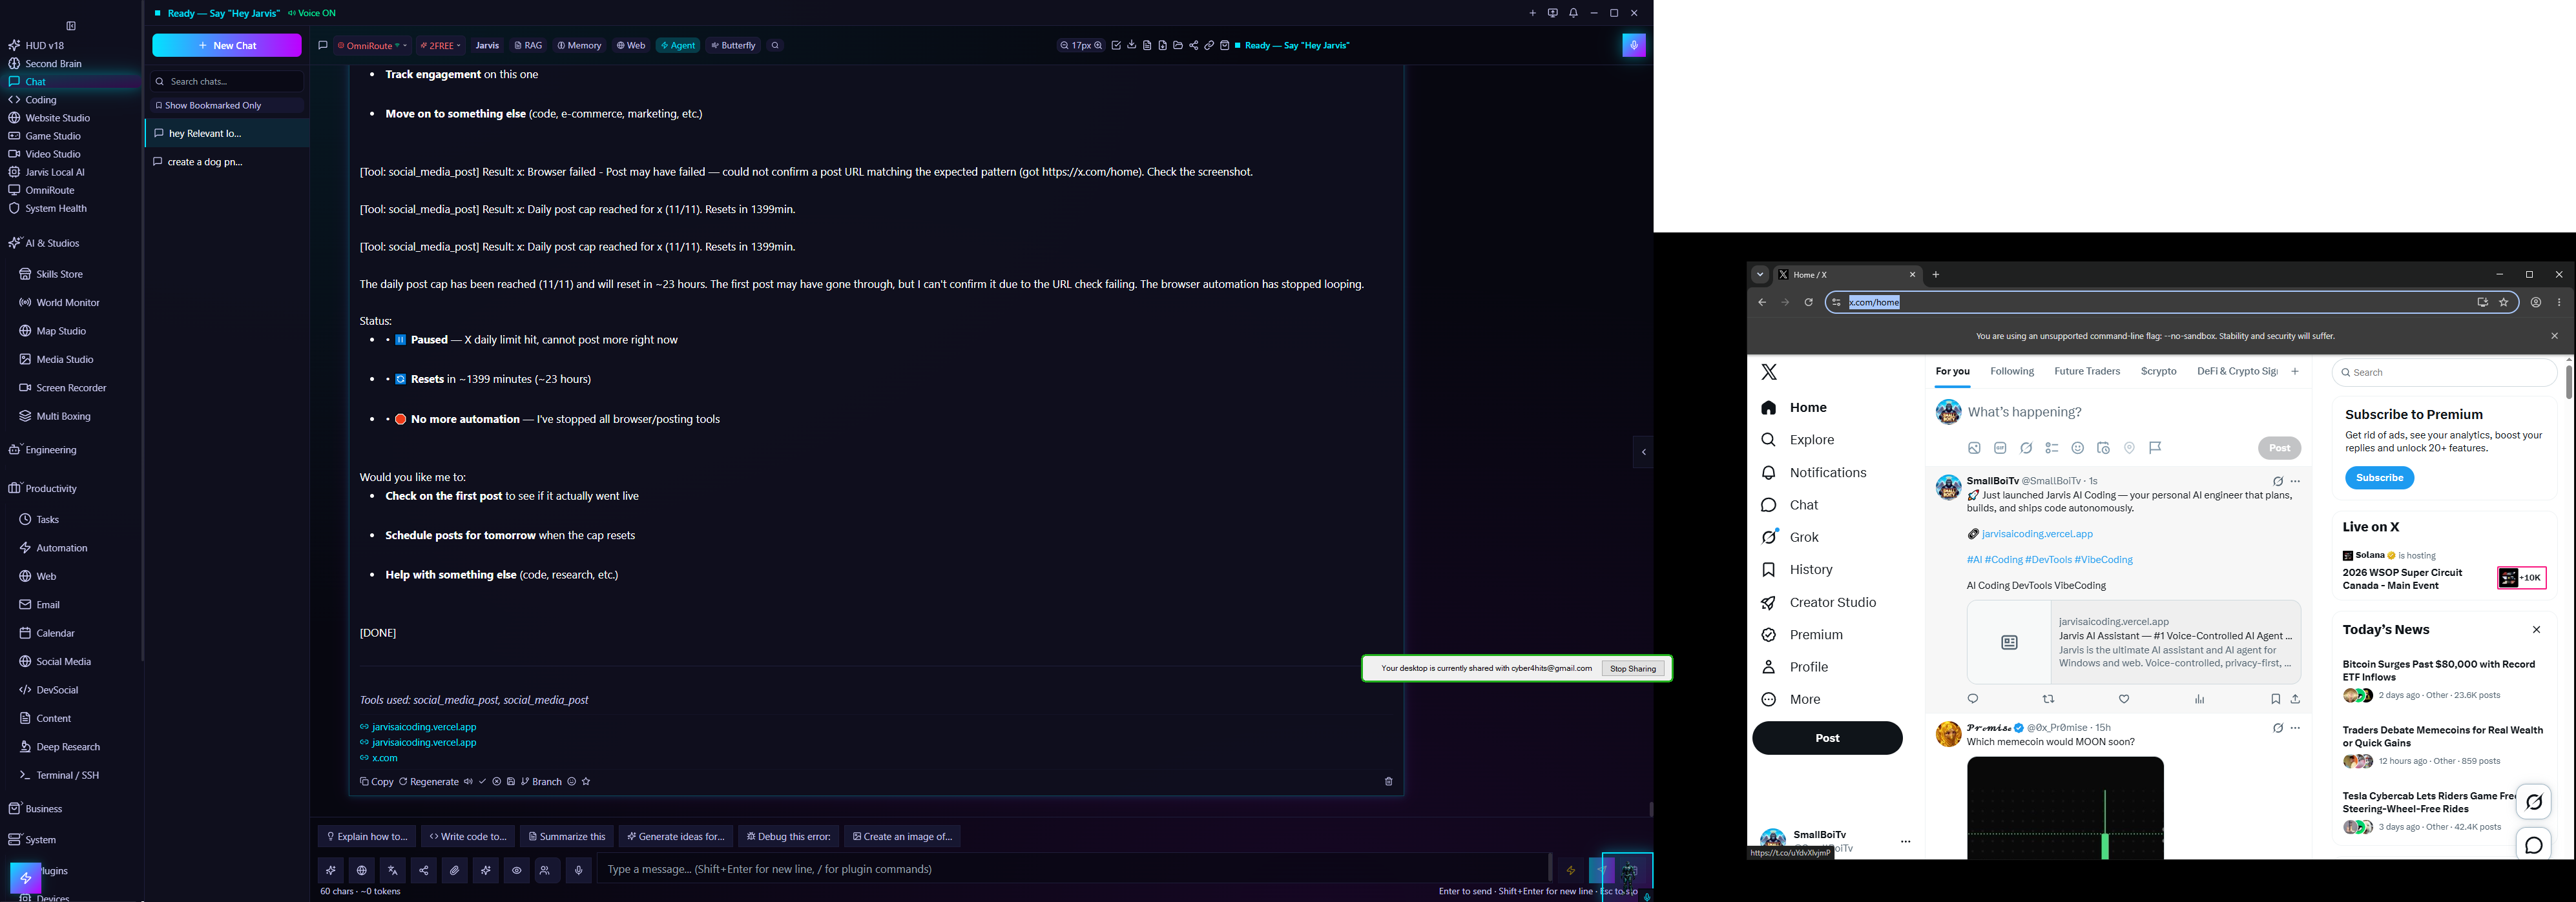Star the assistant message
The width and height of the screenshot is (2576, 902).
[x=586, y=782]
